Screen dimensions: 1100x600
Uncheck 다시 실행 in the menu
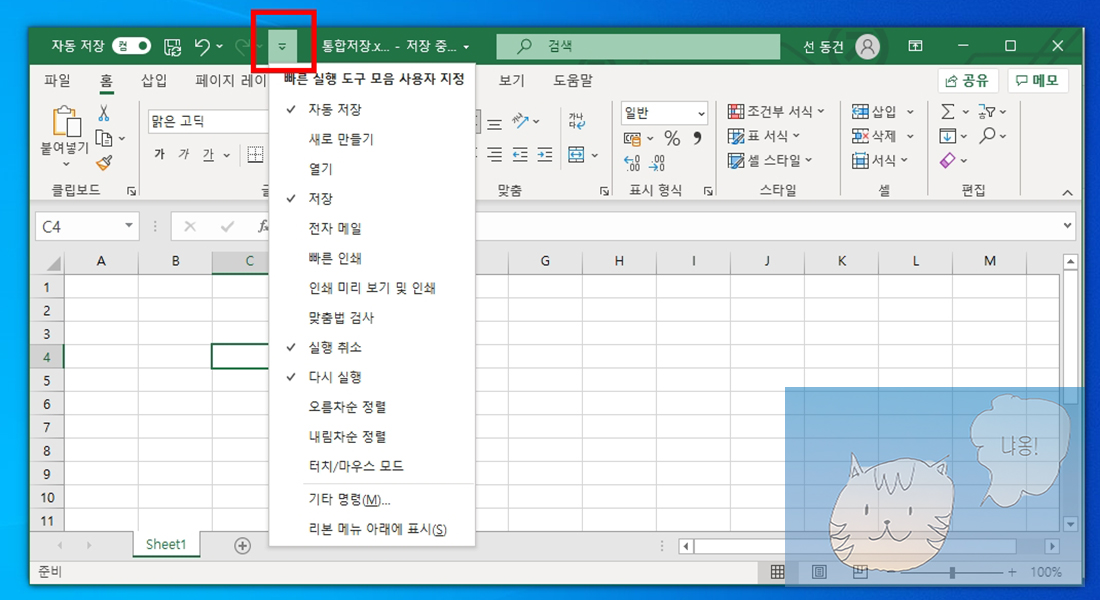[x=372, y=377]
